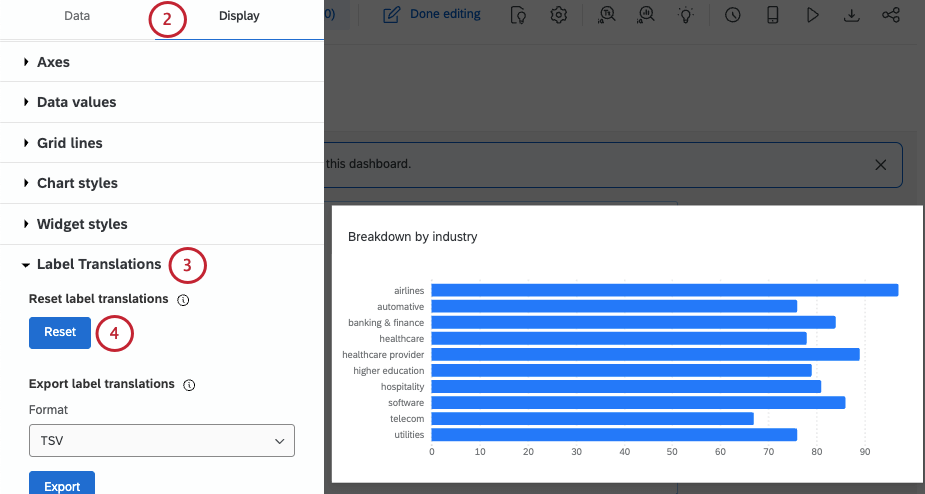The height and width of the screenshot is (494, 925).
Task: Expand the Chart styles section
Action: point(77,183)
